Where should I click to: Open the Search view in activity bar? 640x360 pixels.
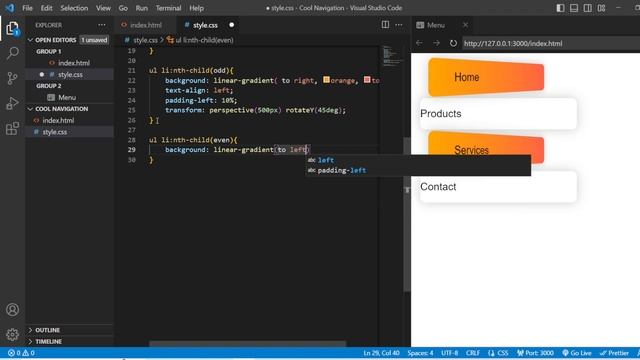[x=13, y=53]
